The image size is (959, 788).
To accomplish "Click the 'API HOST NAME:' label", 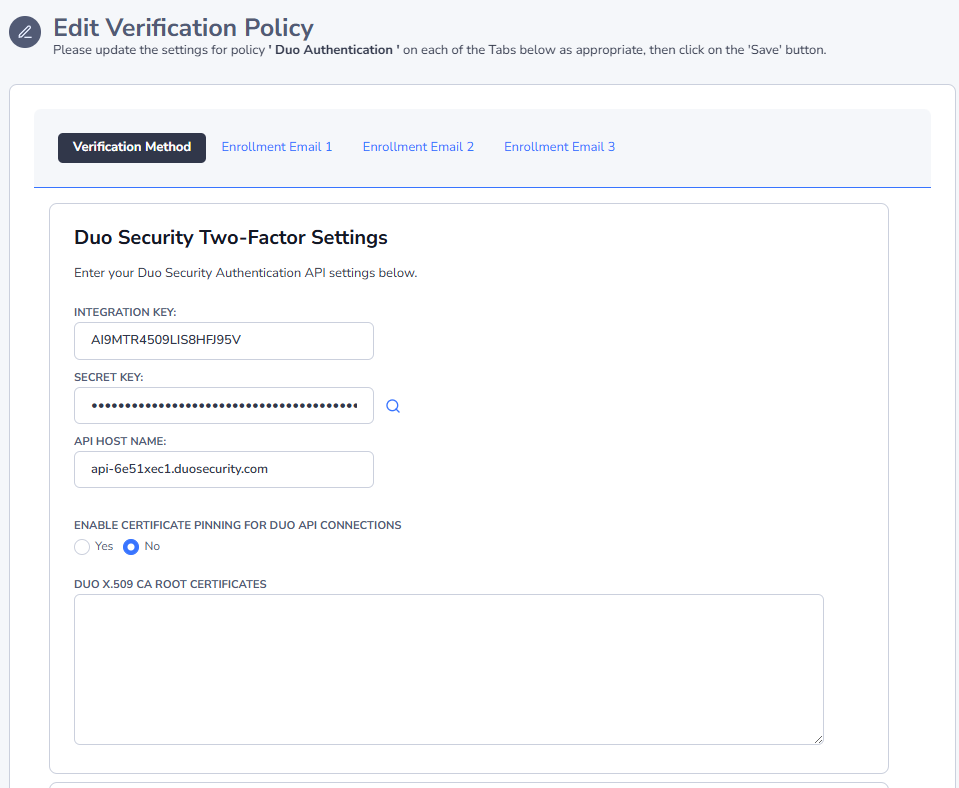I will (x=120, y=442).
